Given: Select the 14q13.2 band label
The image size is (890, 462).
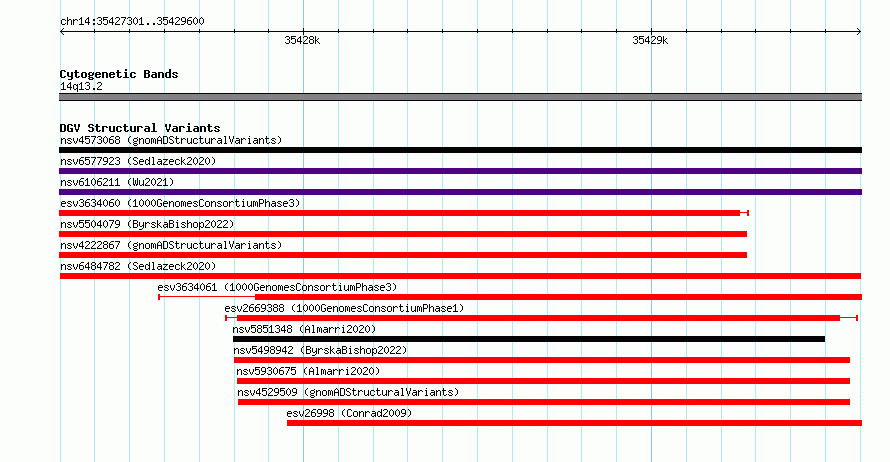Looking at the screenshot, I should click(x=81, y=86).
